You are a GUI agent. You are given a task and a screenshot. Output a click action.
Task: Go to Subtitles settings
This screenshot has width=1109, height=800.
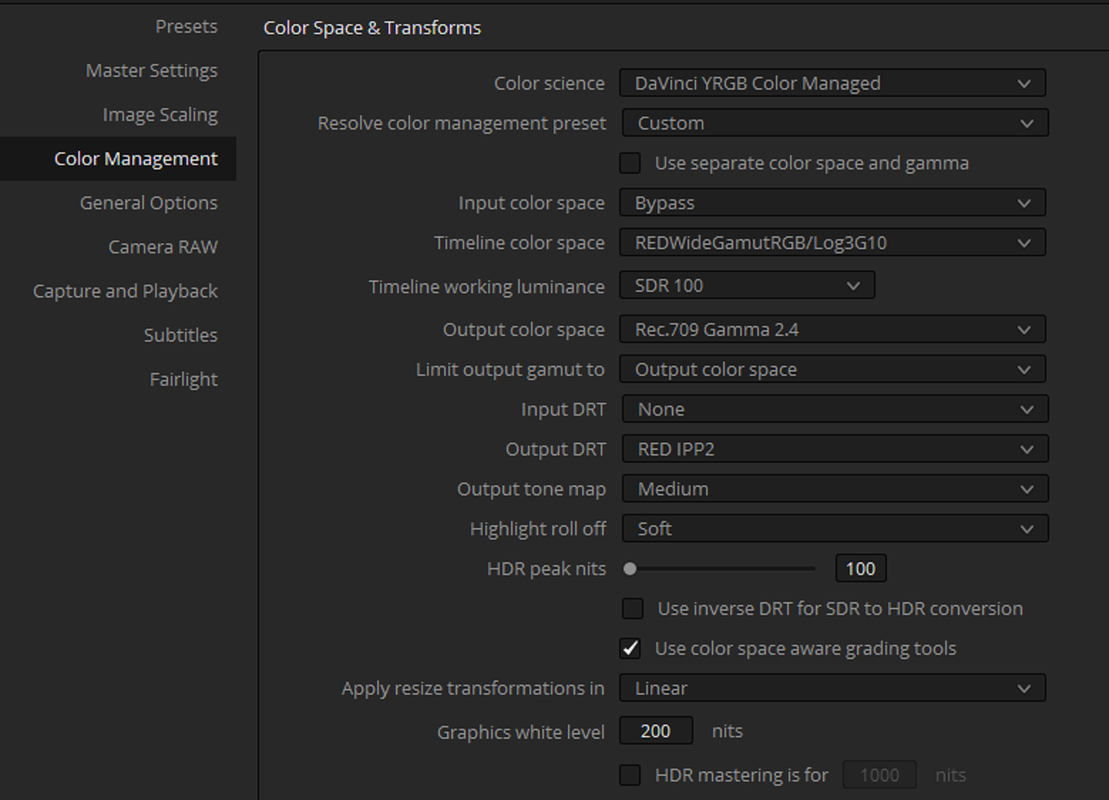pos(180,335)
